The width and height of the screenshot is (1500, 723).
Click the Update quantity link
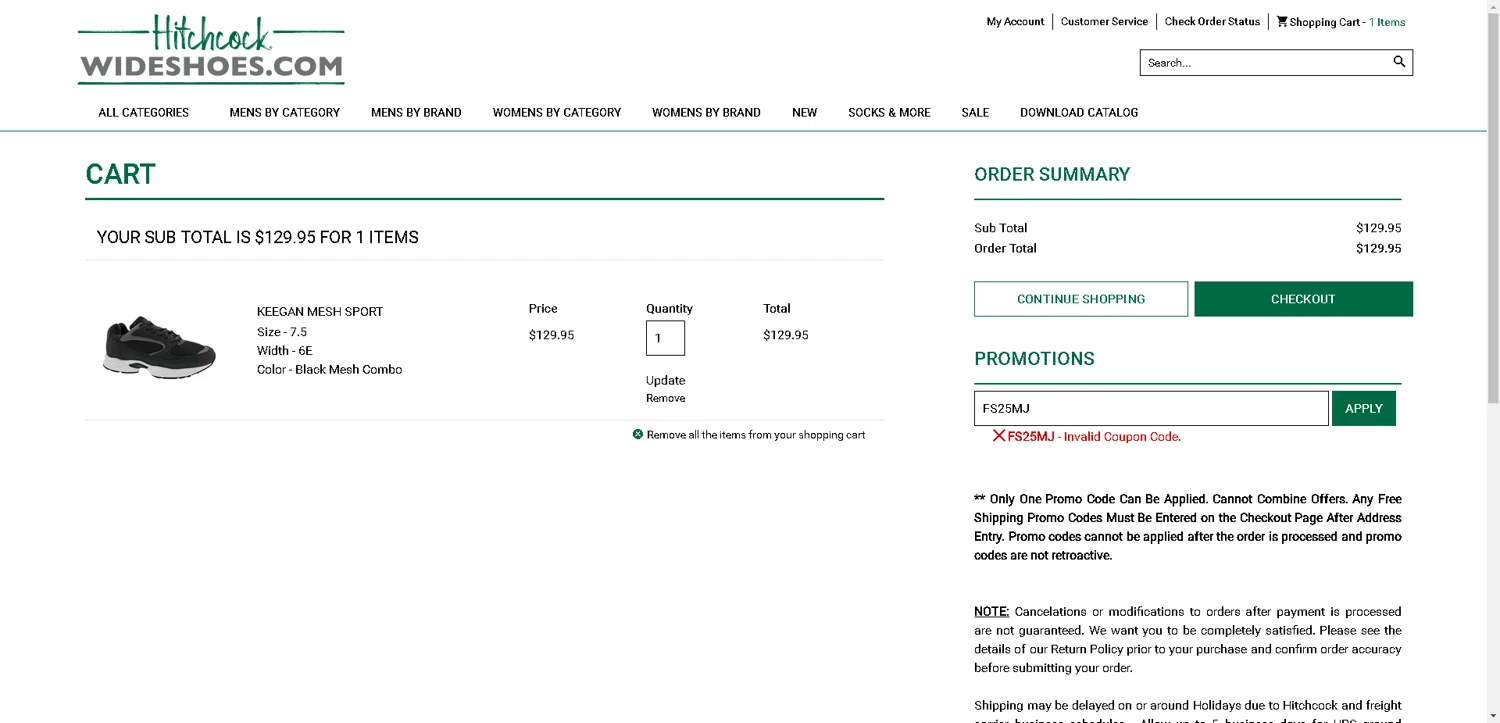(x=665, y=380)
